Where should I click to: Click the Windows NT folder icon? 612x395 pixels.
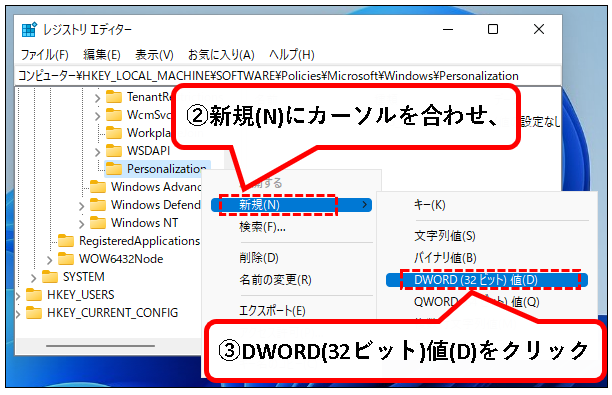coord(98,223)
